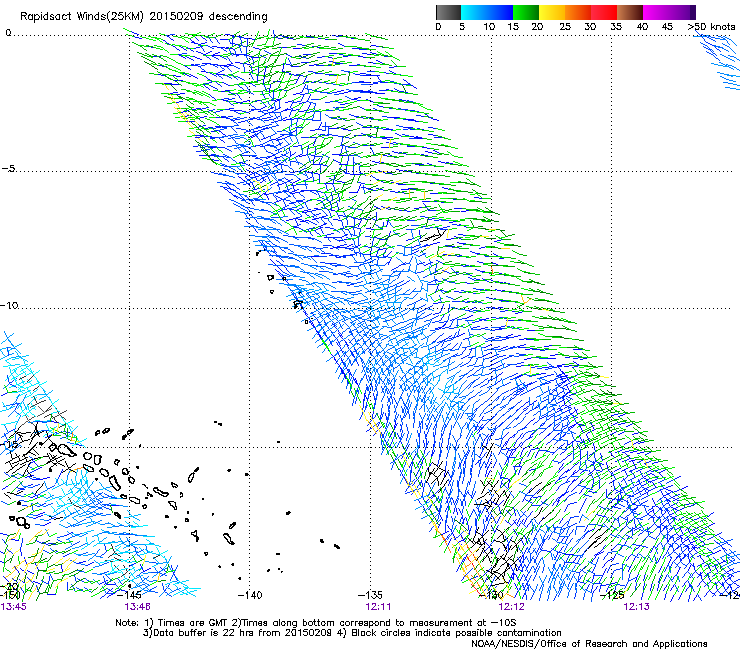Click the '12:12' swath time label
Viewport: 740px width, 650px height.
pos(512,607)
